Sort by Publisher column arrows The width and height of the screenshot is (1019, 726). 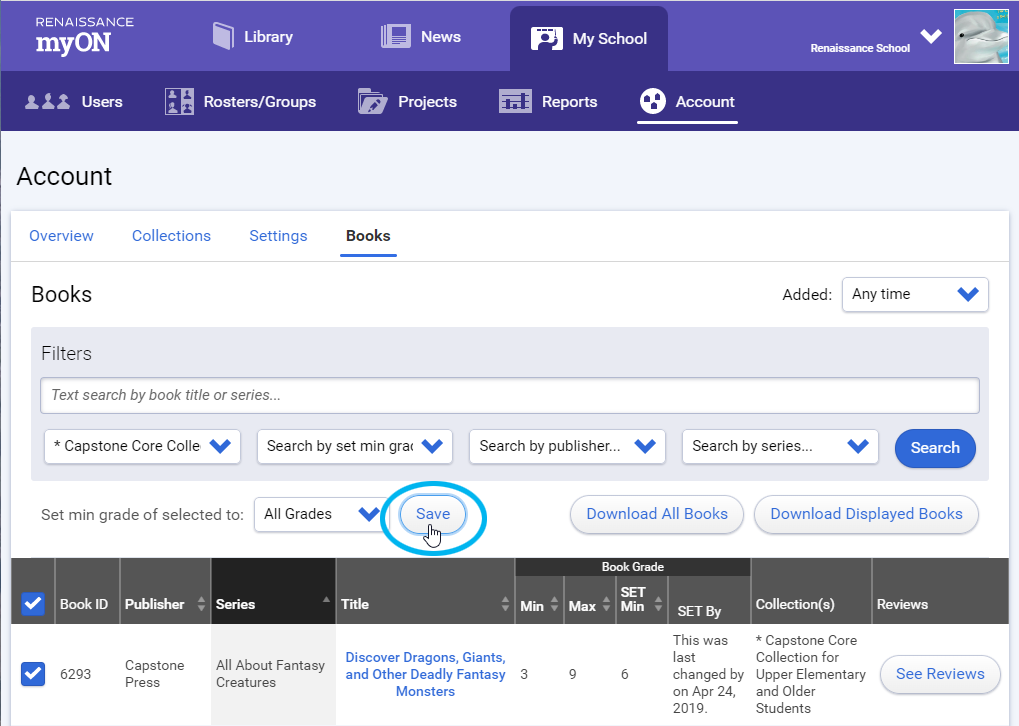(x=201, y=604)
